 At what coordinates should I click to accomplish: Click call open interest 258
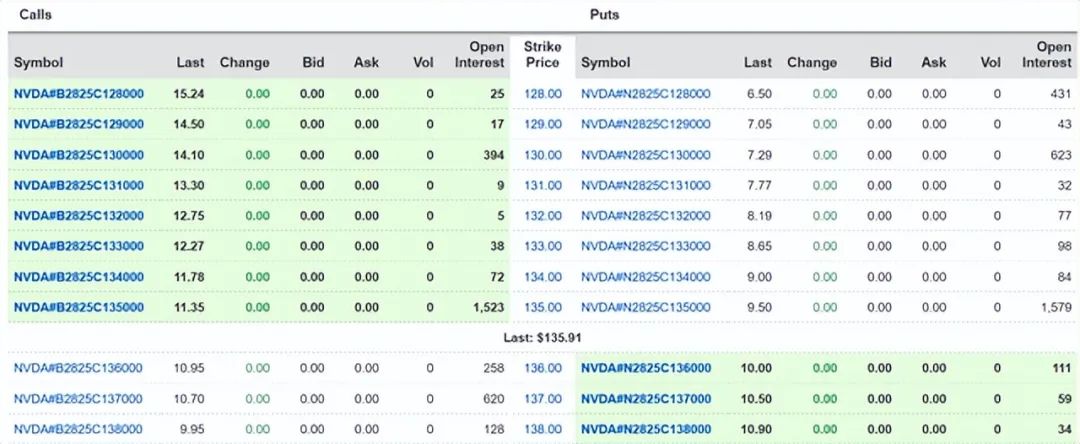pyautogui.click(x=494, y=368)
